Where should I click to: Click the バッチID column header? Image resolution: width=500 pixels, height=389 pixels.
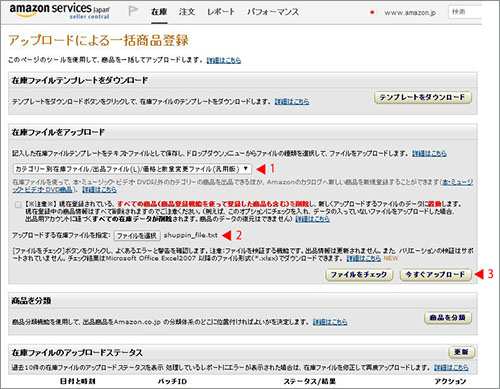pos(172,381)
